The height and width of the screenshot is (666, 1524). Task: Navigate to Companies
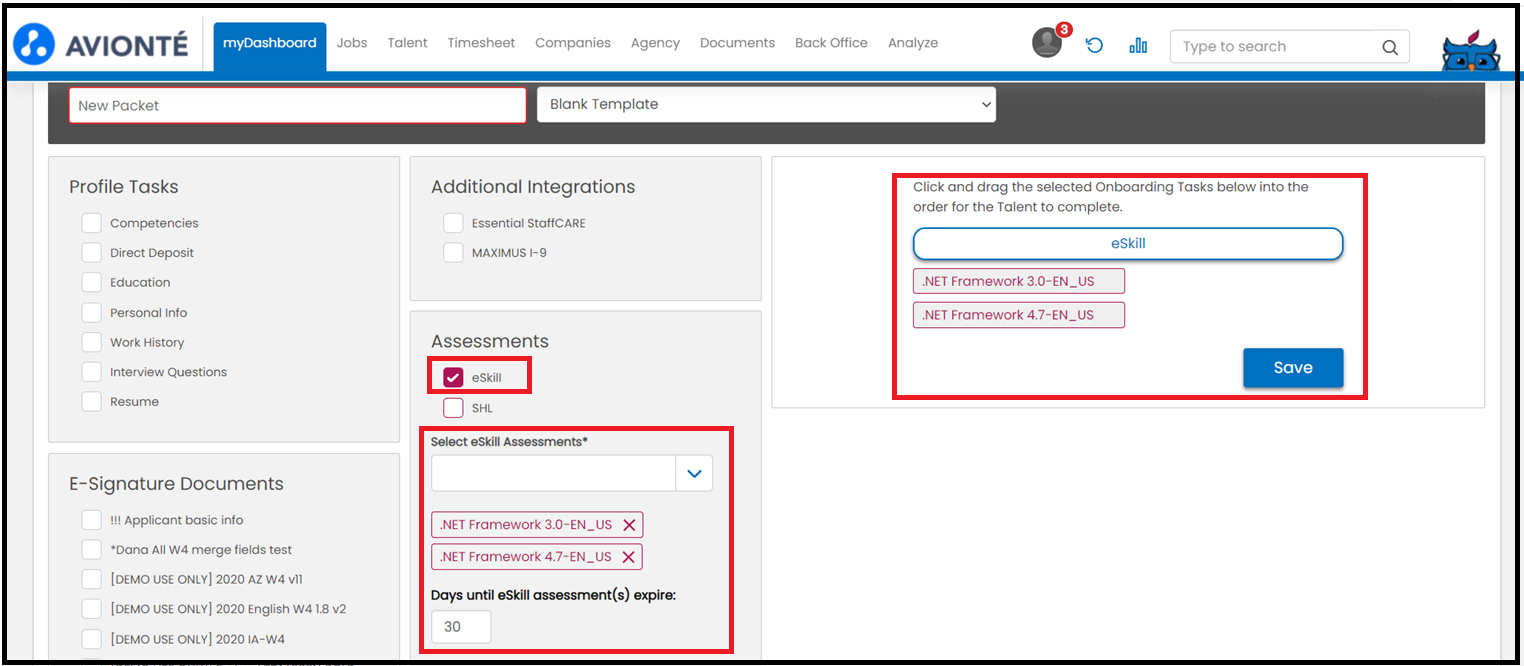click(x=573, y=43)
